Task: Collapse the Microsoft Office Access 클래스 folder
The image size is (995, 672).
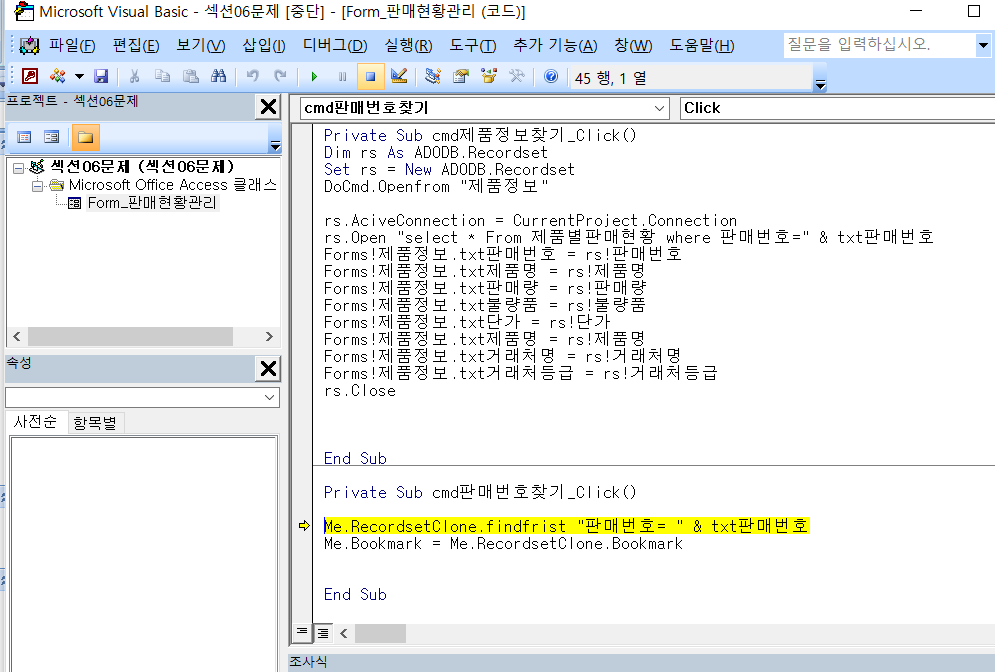Action: click(38, 185)
